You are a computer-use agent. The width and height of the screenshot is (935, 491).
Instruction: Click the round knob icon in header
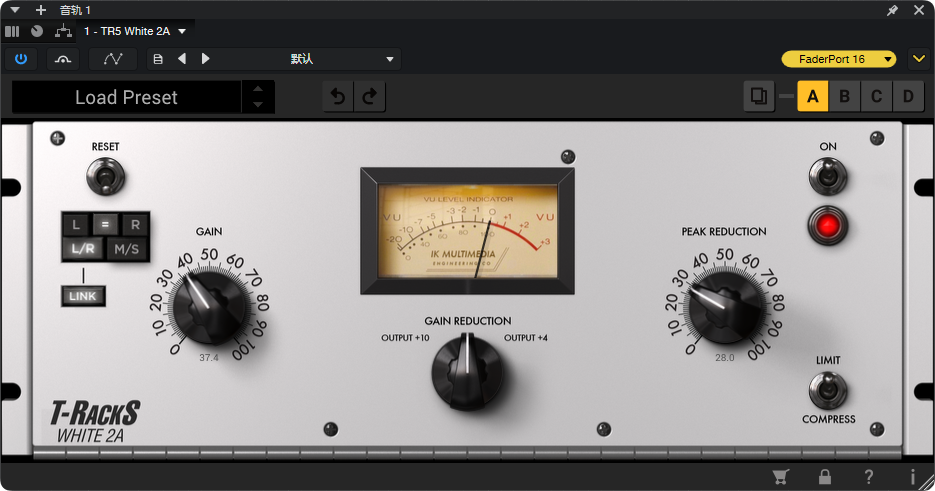pos(37,31)
